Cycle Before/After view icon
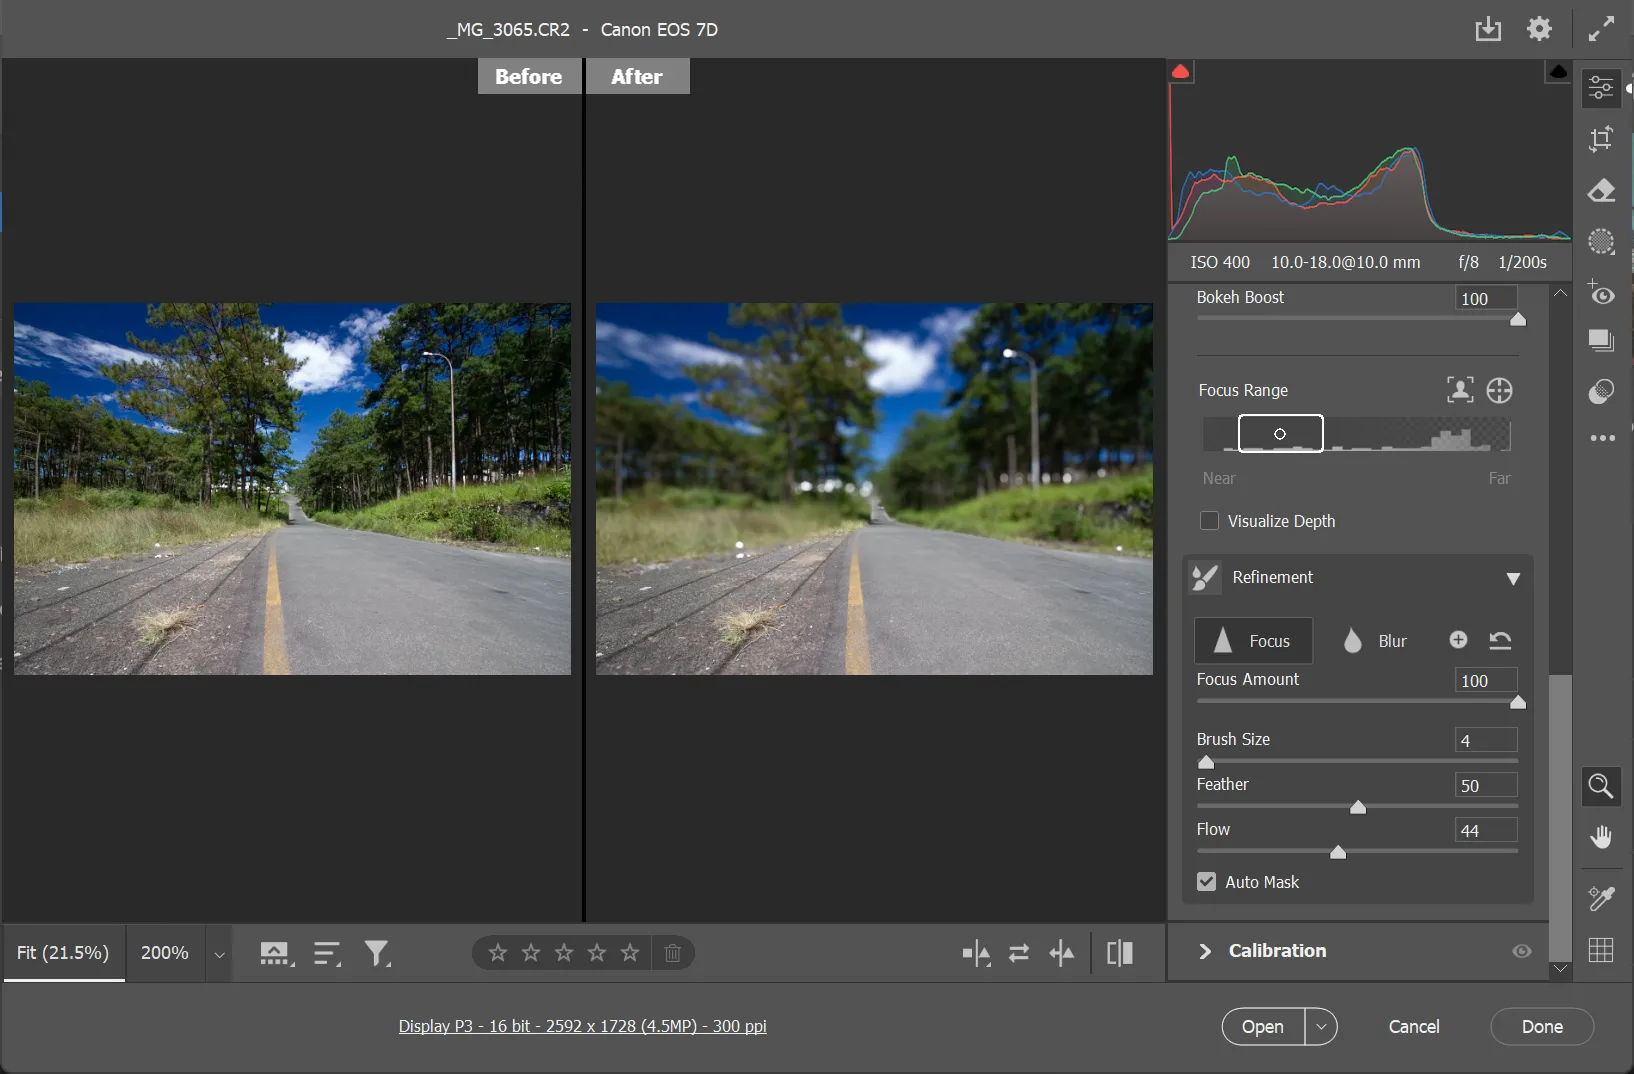The height and width of the screenshot is (1074, 1634). 977,953
